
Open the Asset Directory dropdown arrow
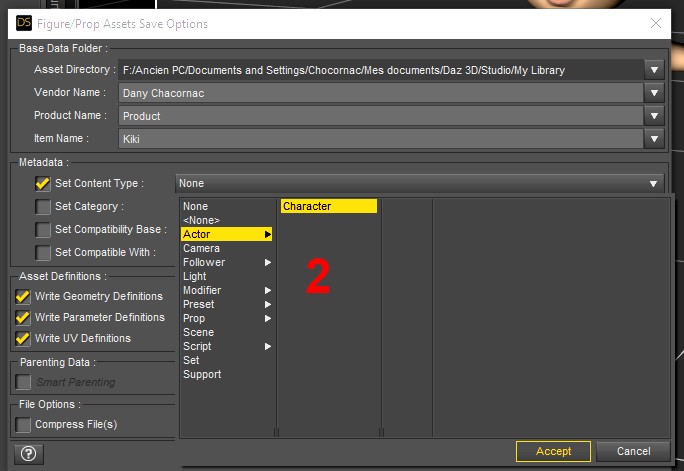tap(654, 70)
